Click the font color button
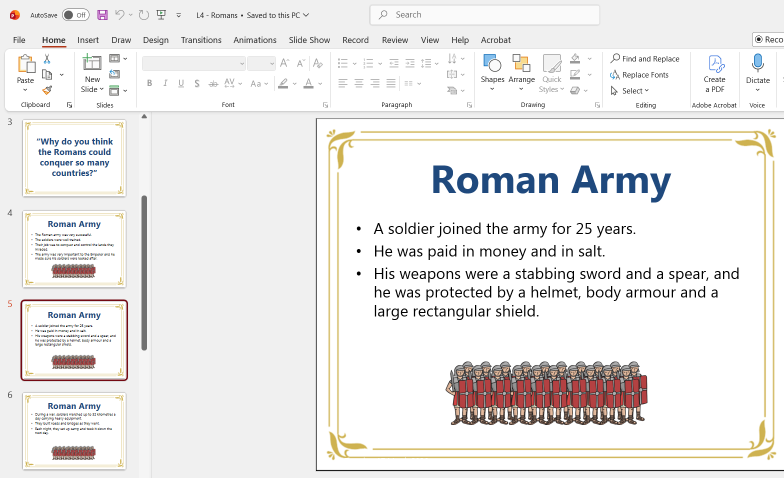The image size is (784, 478). [308, 84]
